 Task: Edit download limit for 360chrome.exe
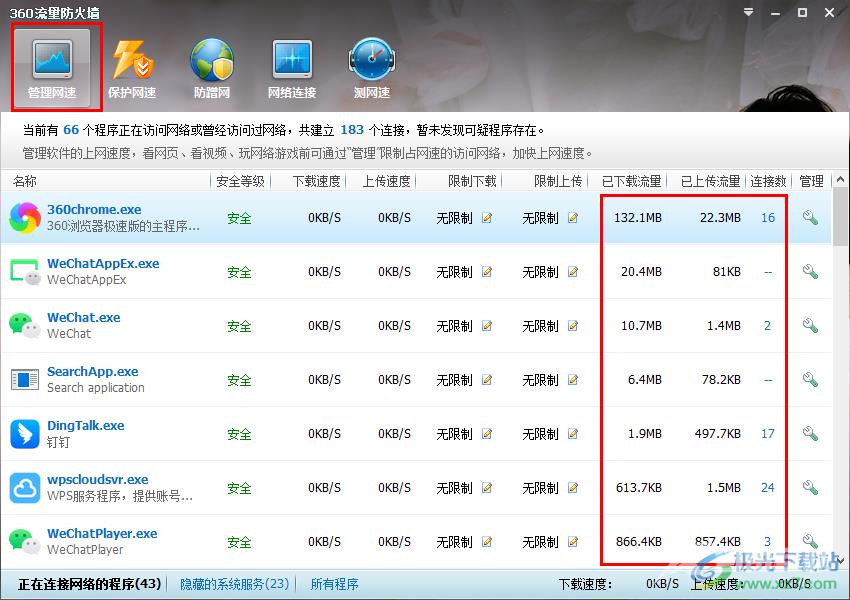[487, 218]
